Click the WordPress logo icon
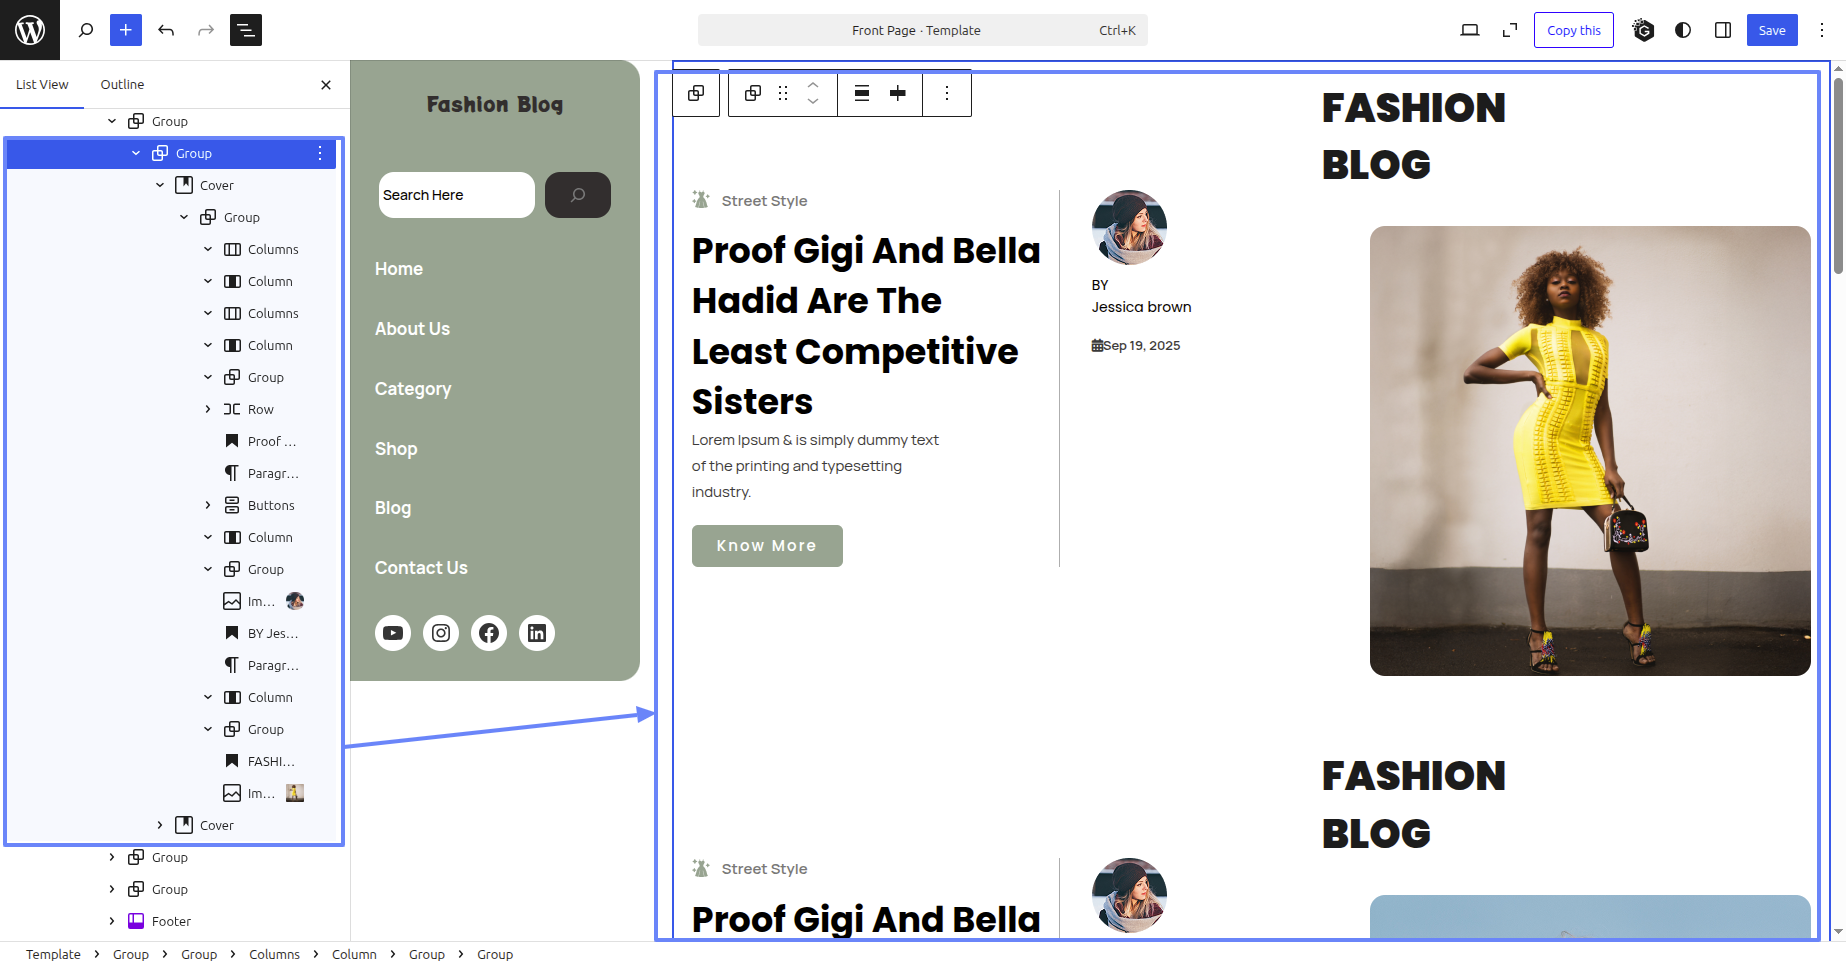The width and height of the screenshot is (1846, 966). tap(30, 30)
